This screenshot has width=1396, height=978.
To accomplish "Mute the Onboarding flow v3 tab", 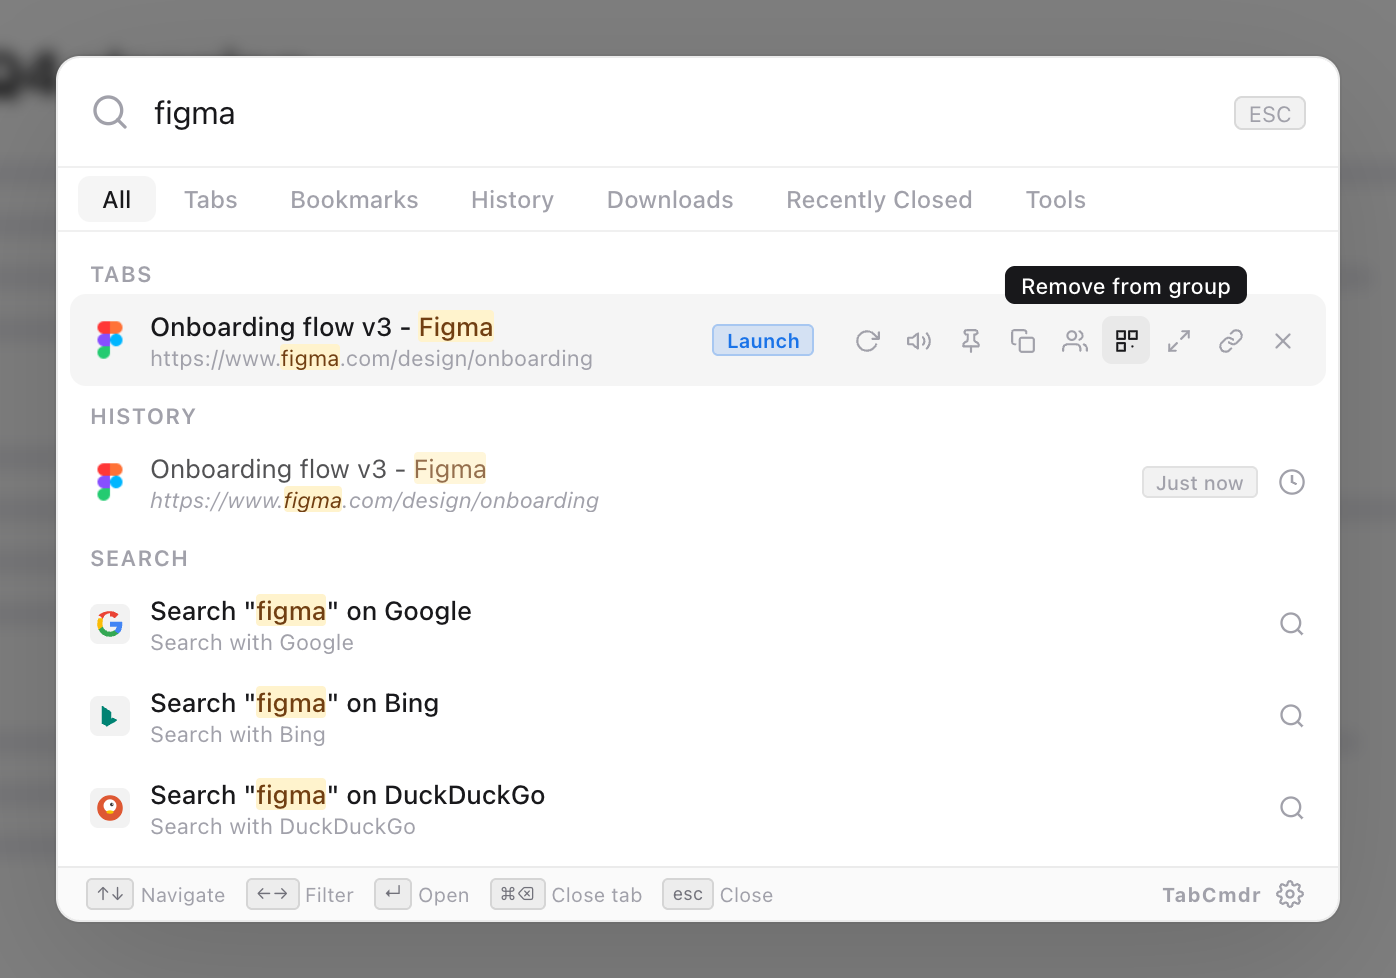I will [x=919, y=341].
